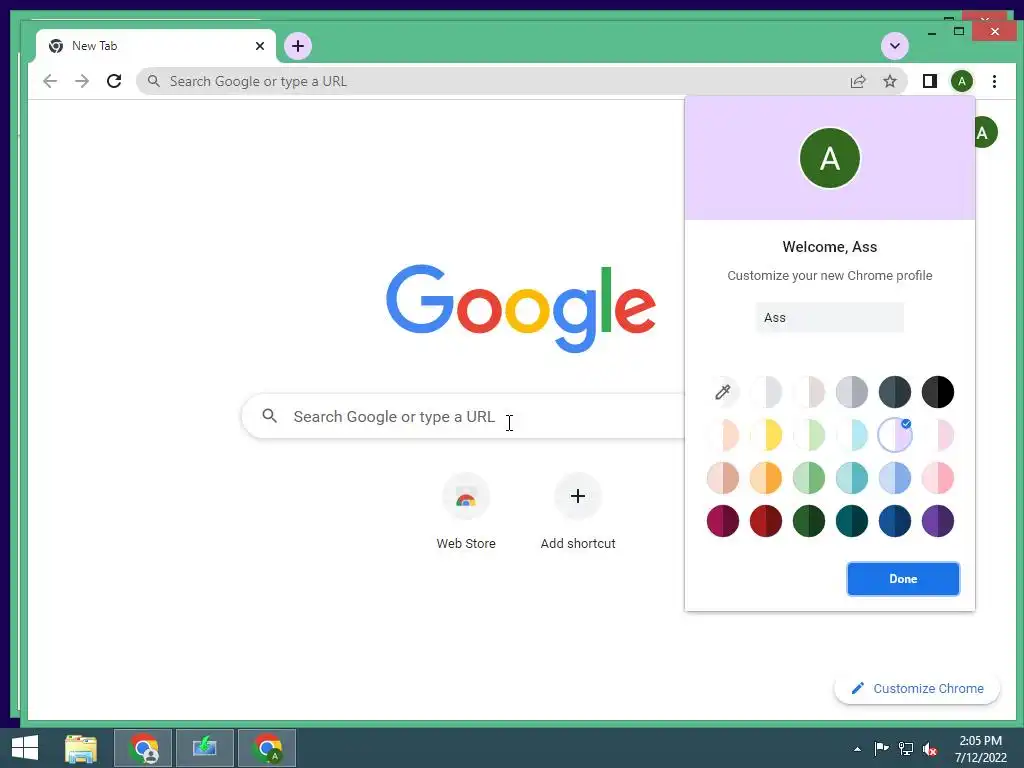Open Action Center flag icon

(881, 749)
